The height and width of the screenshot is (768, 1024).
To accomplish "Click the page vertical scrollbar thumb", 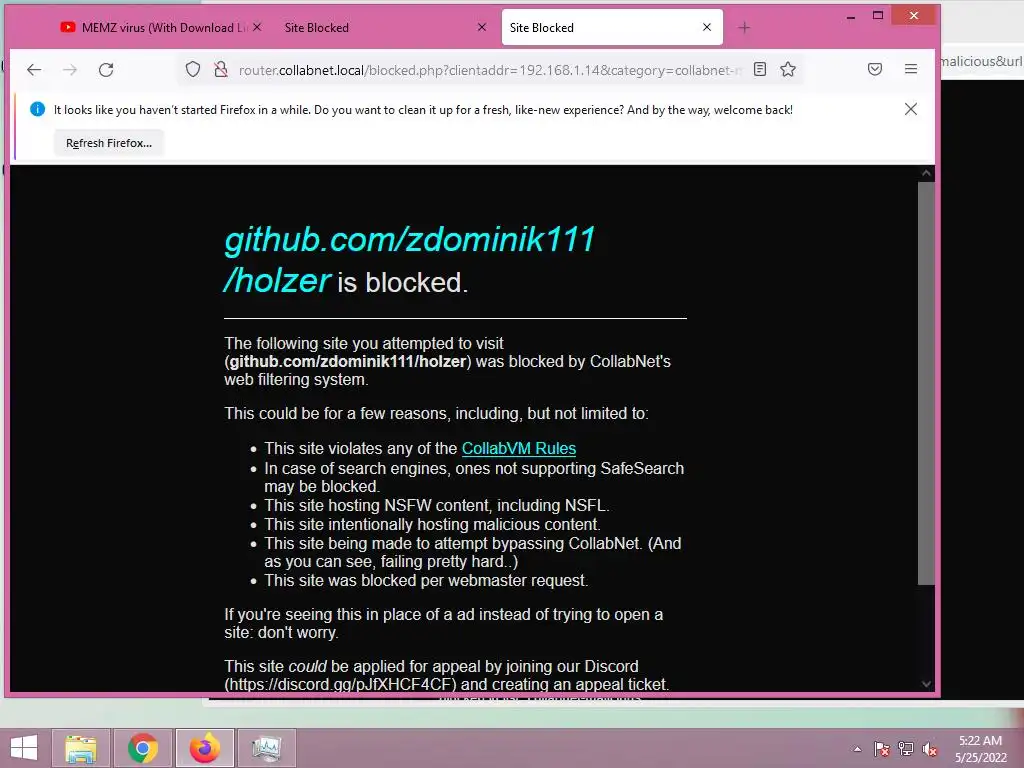I will coord(926,383).
